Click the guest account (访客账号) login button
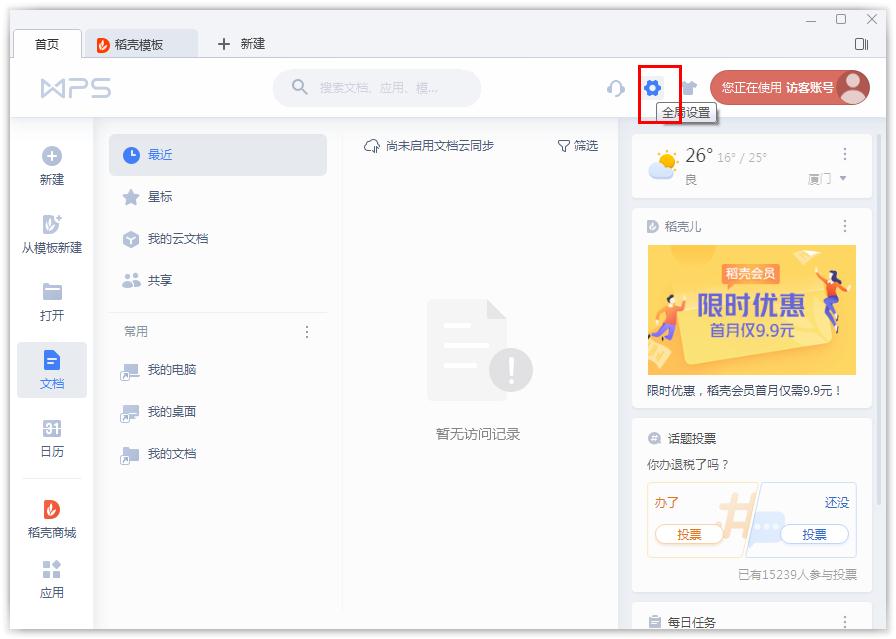This screenshot has width=896, height=639. point(788,88)
